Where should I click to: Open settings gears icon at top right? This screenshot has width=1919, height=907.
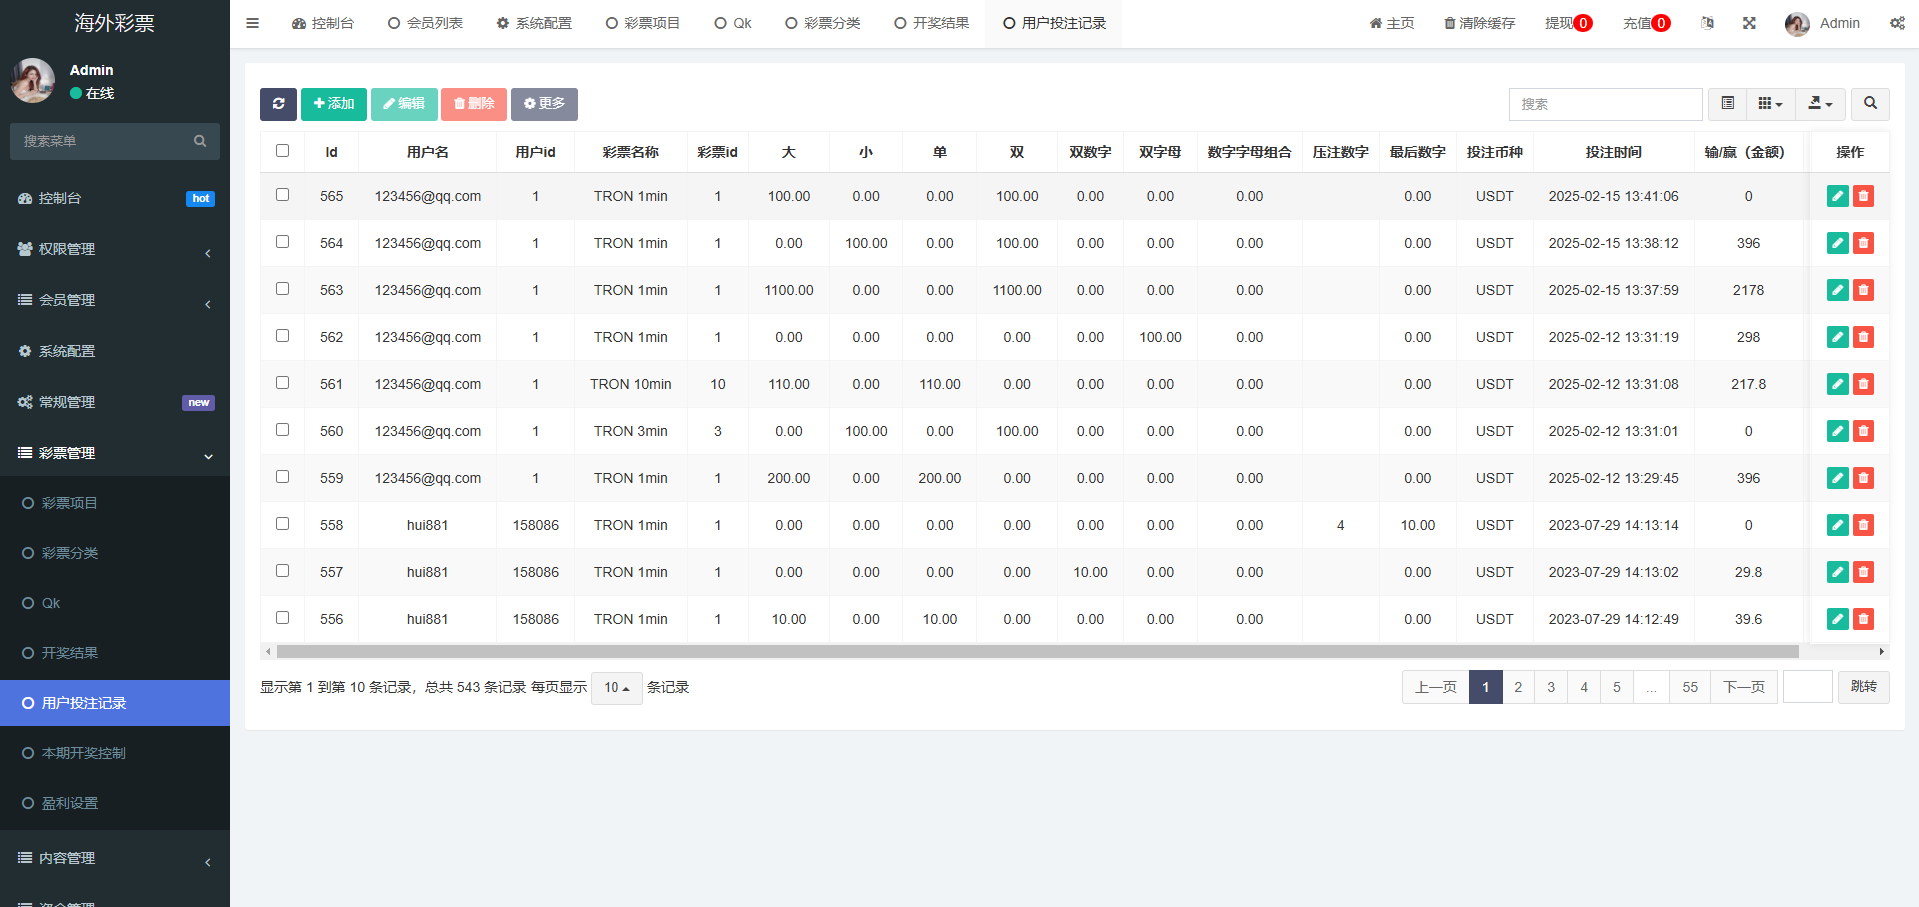pos(1897,23)
